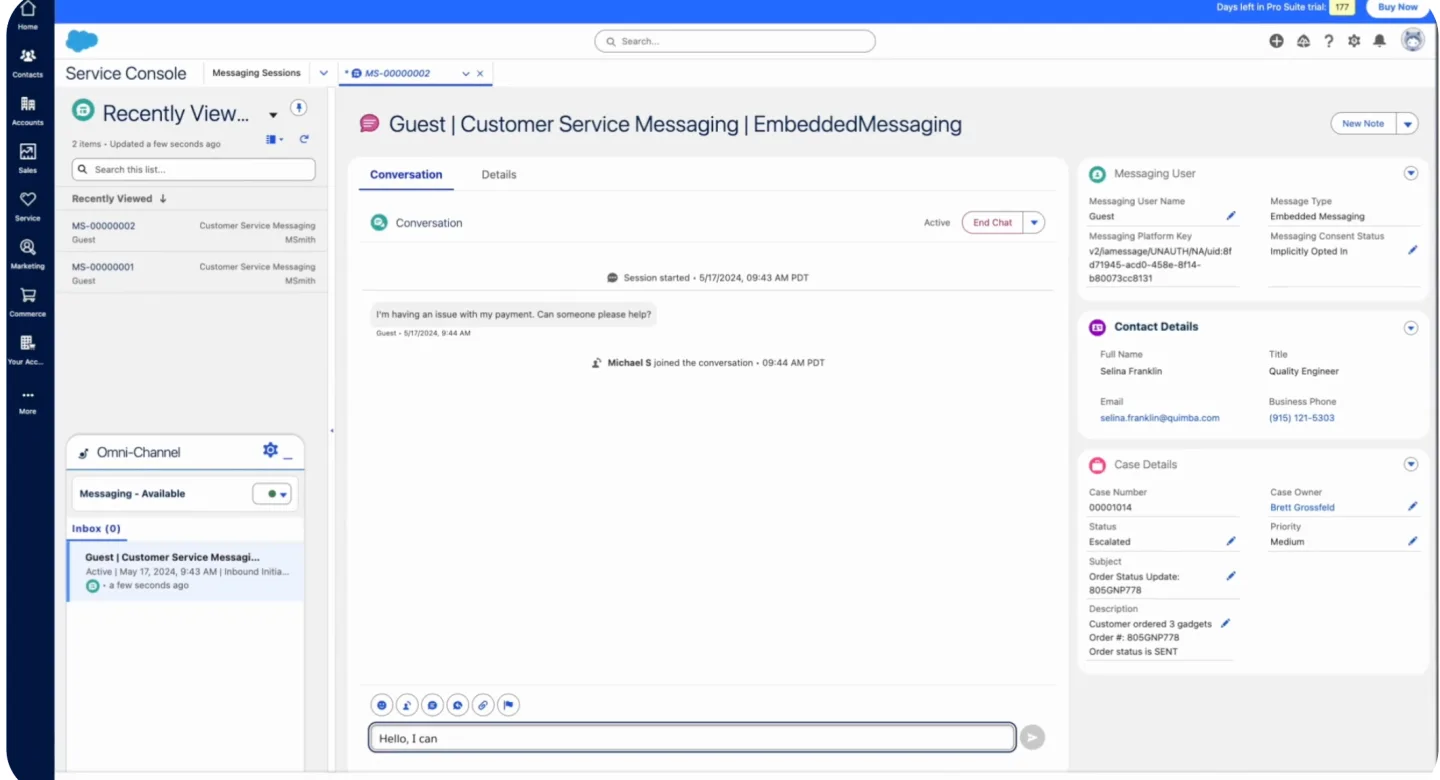This screenshot has height=780, width=1440.
Task: Close the MS-00000002 workspace tab
Action: (x=480, y=74)
